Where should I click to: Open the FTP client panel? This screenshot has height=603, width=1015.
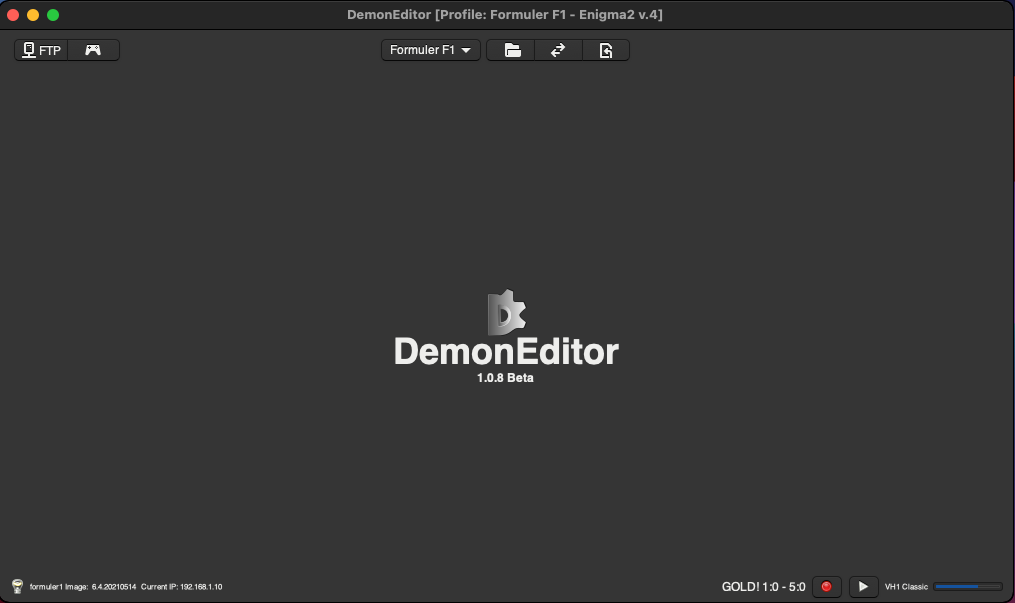[x=41, y=50]
